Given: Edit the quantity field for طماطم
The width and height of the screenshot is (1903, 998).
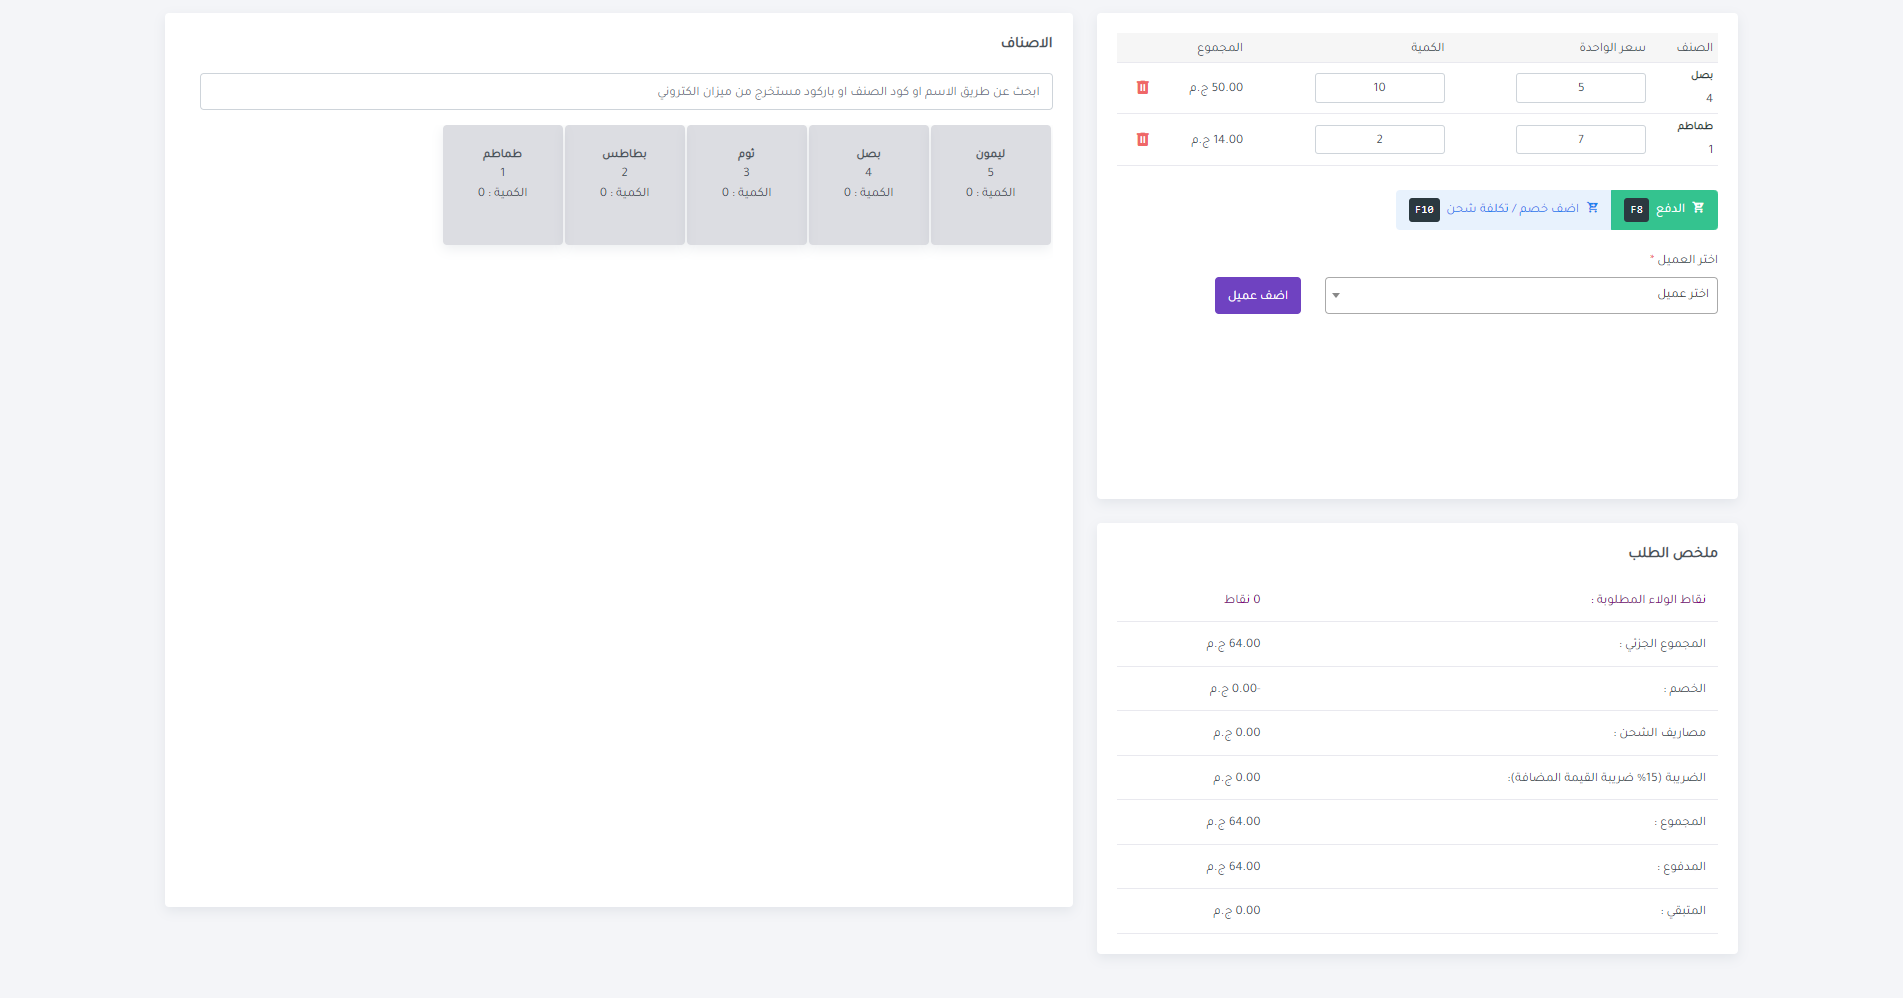Looking at the screenshot, I should 1379,140.
